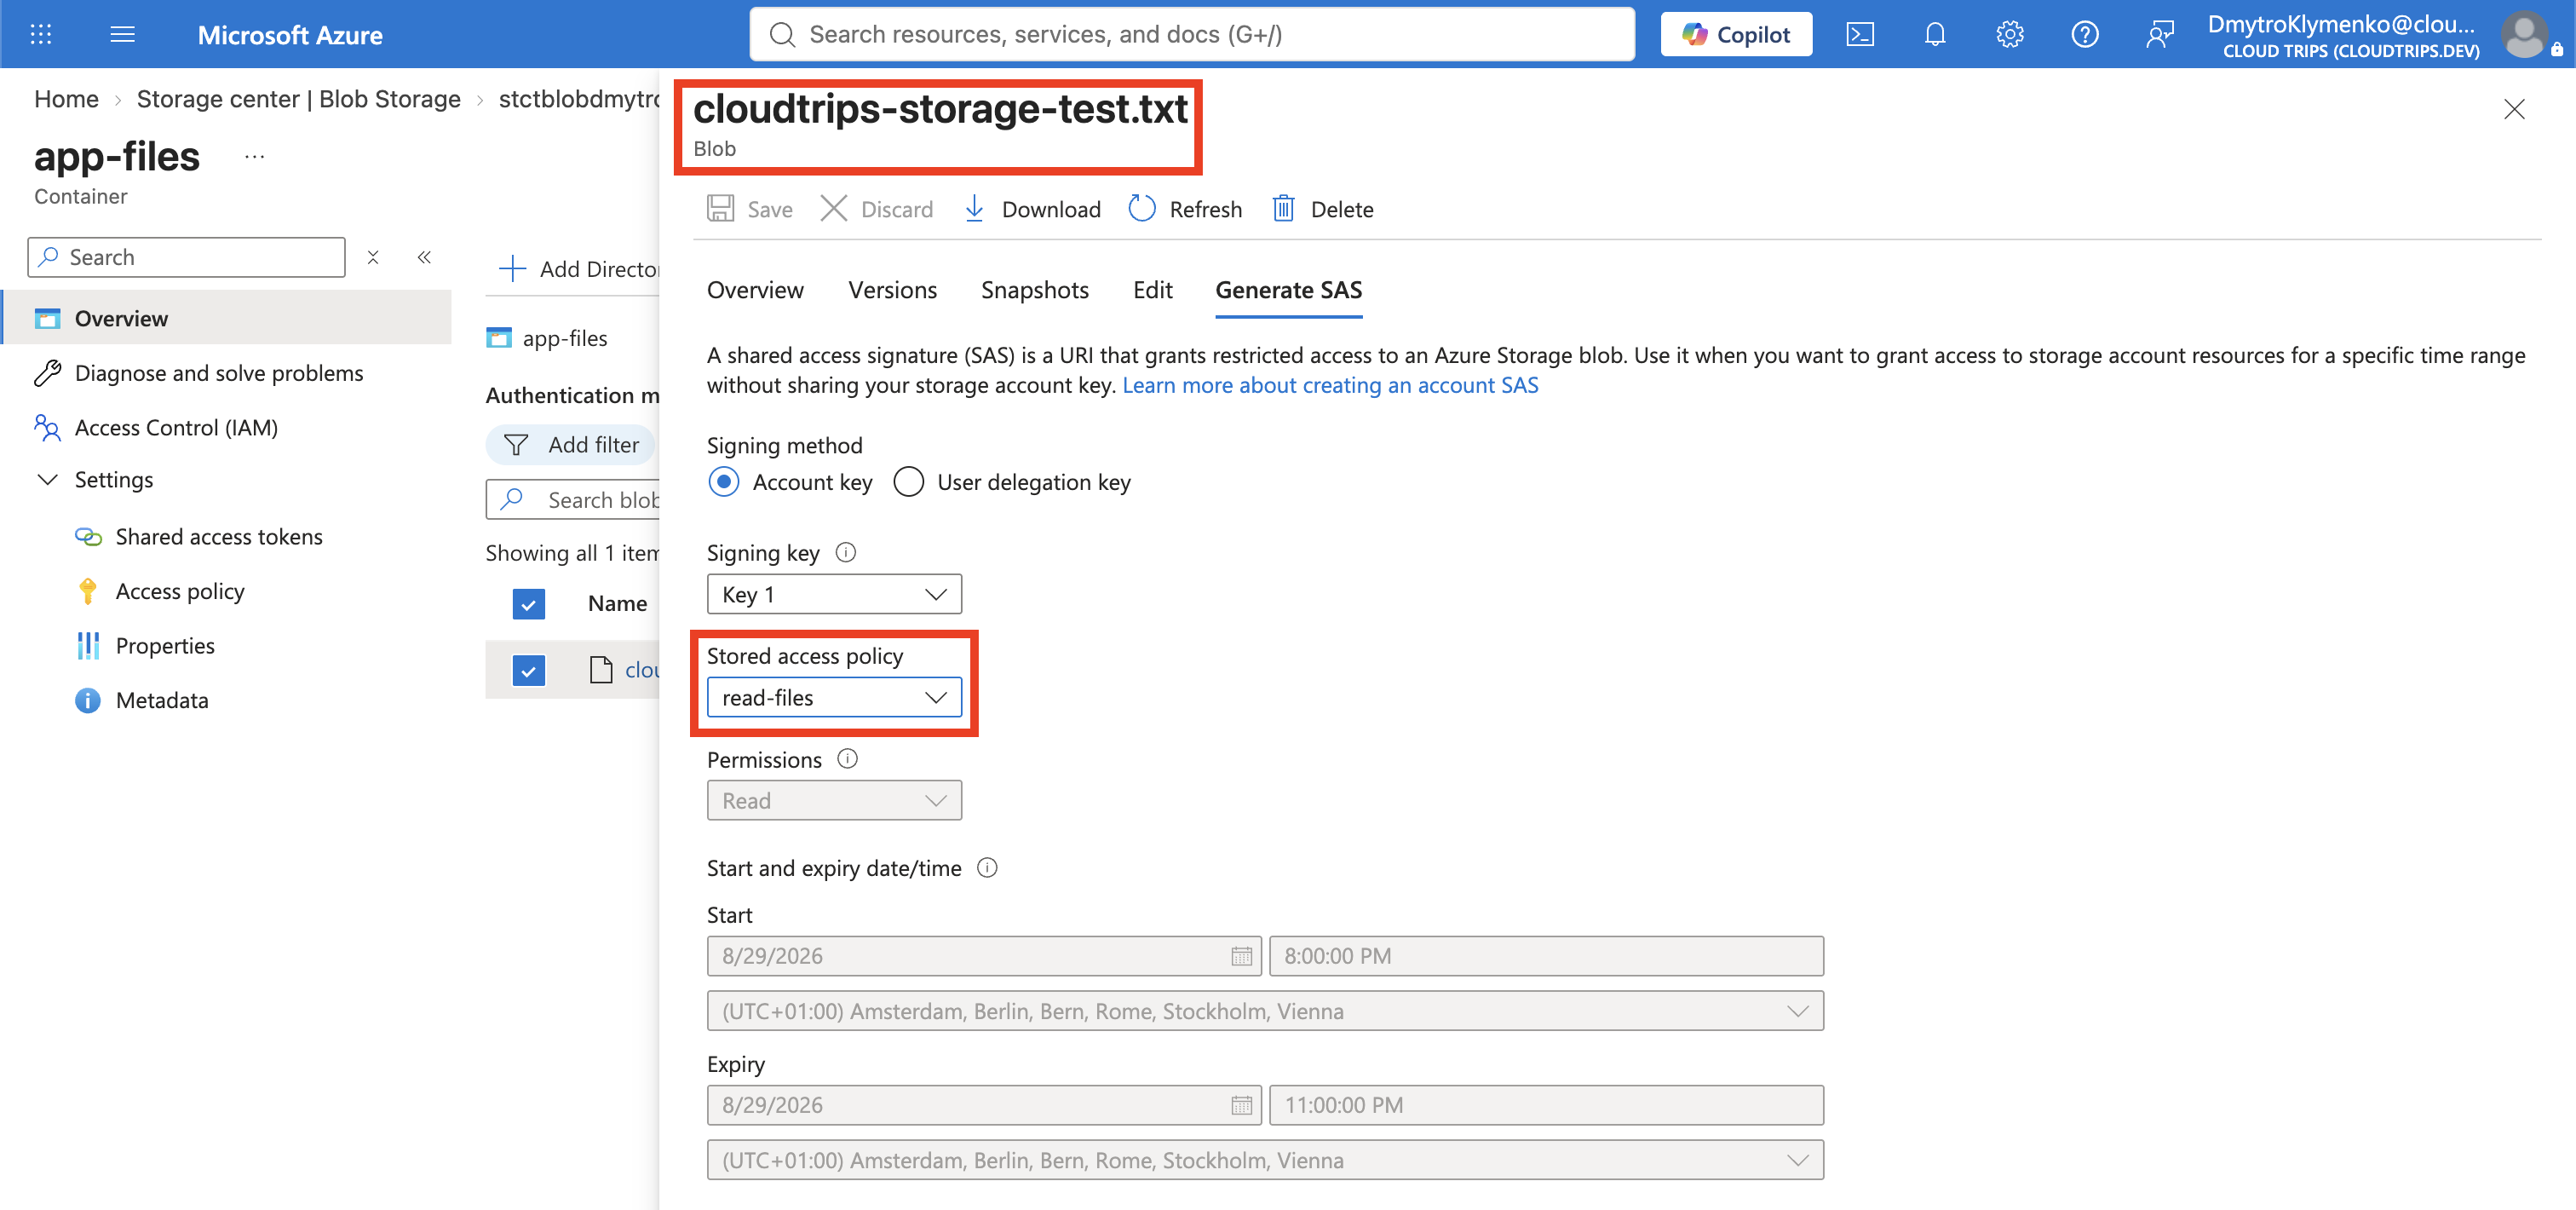This screenshot has width=2576, height=1210.
Task: Open the portal hamburger menu
Action: 122,34
